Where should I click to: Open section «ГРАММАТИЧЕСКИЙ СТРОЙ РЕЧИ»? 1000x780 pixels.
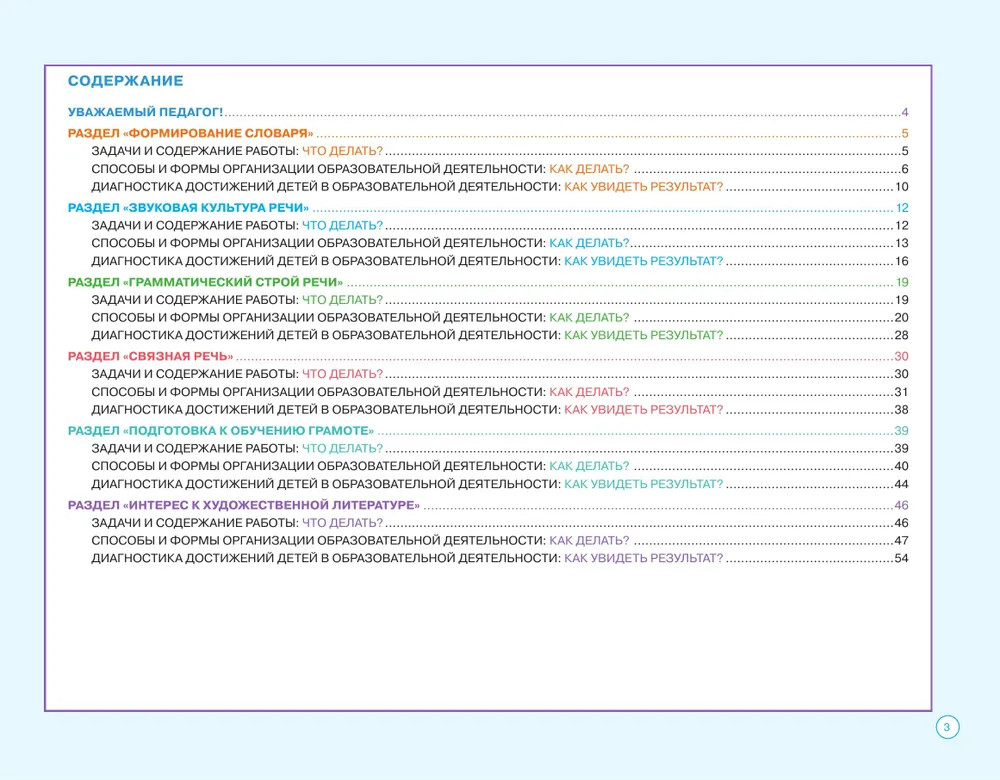[205, 282]
